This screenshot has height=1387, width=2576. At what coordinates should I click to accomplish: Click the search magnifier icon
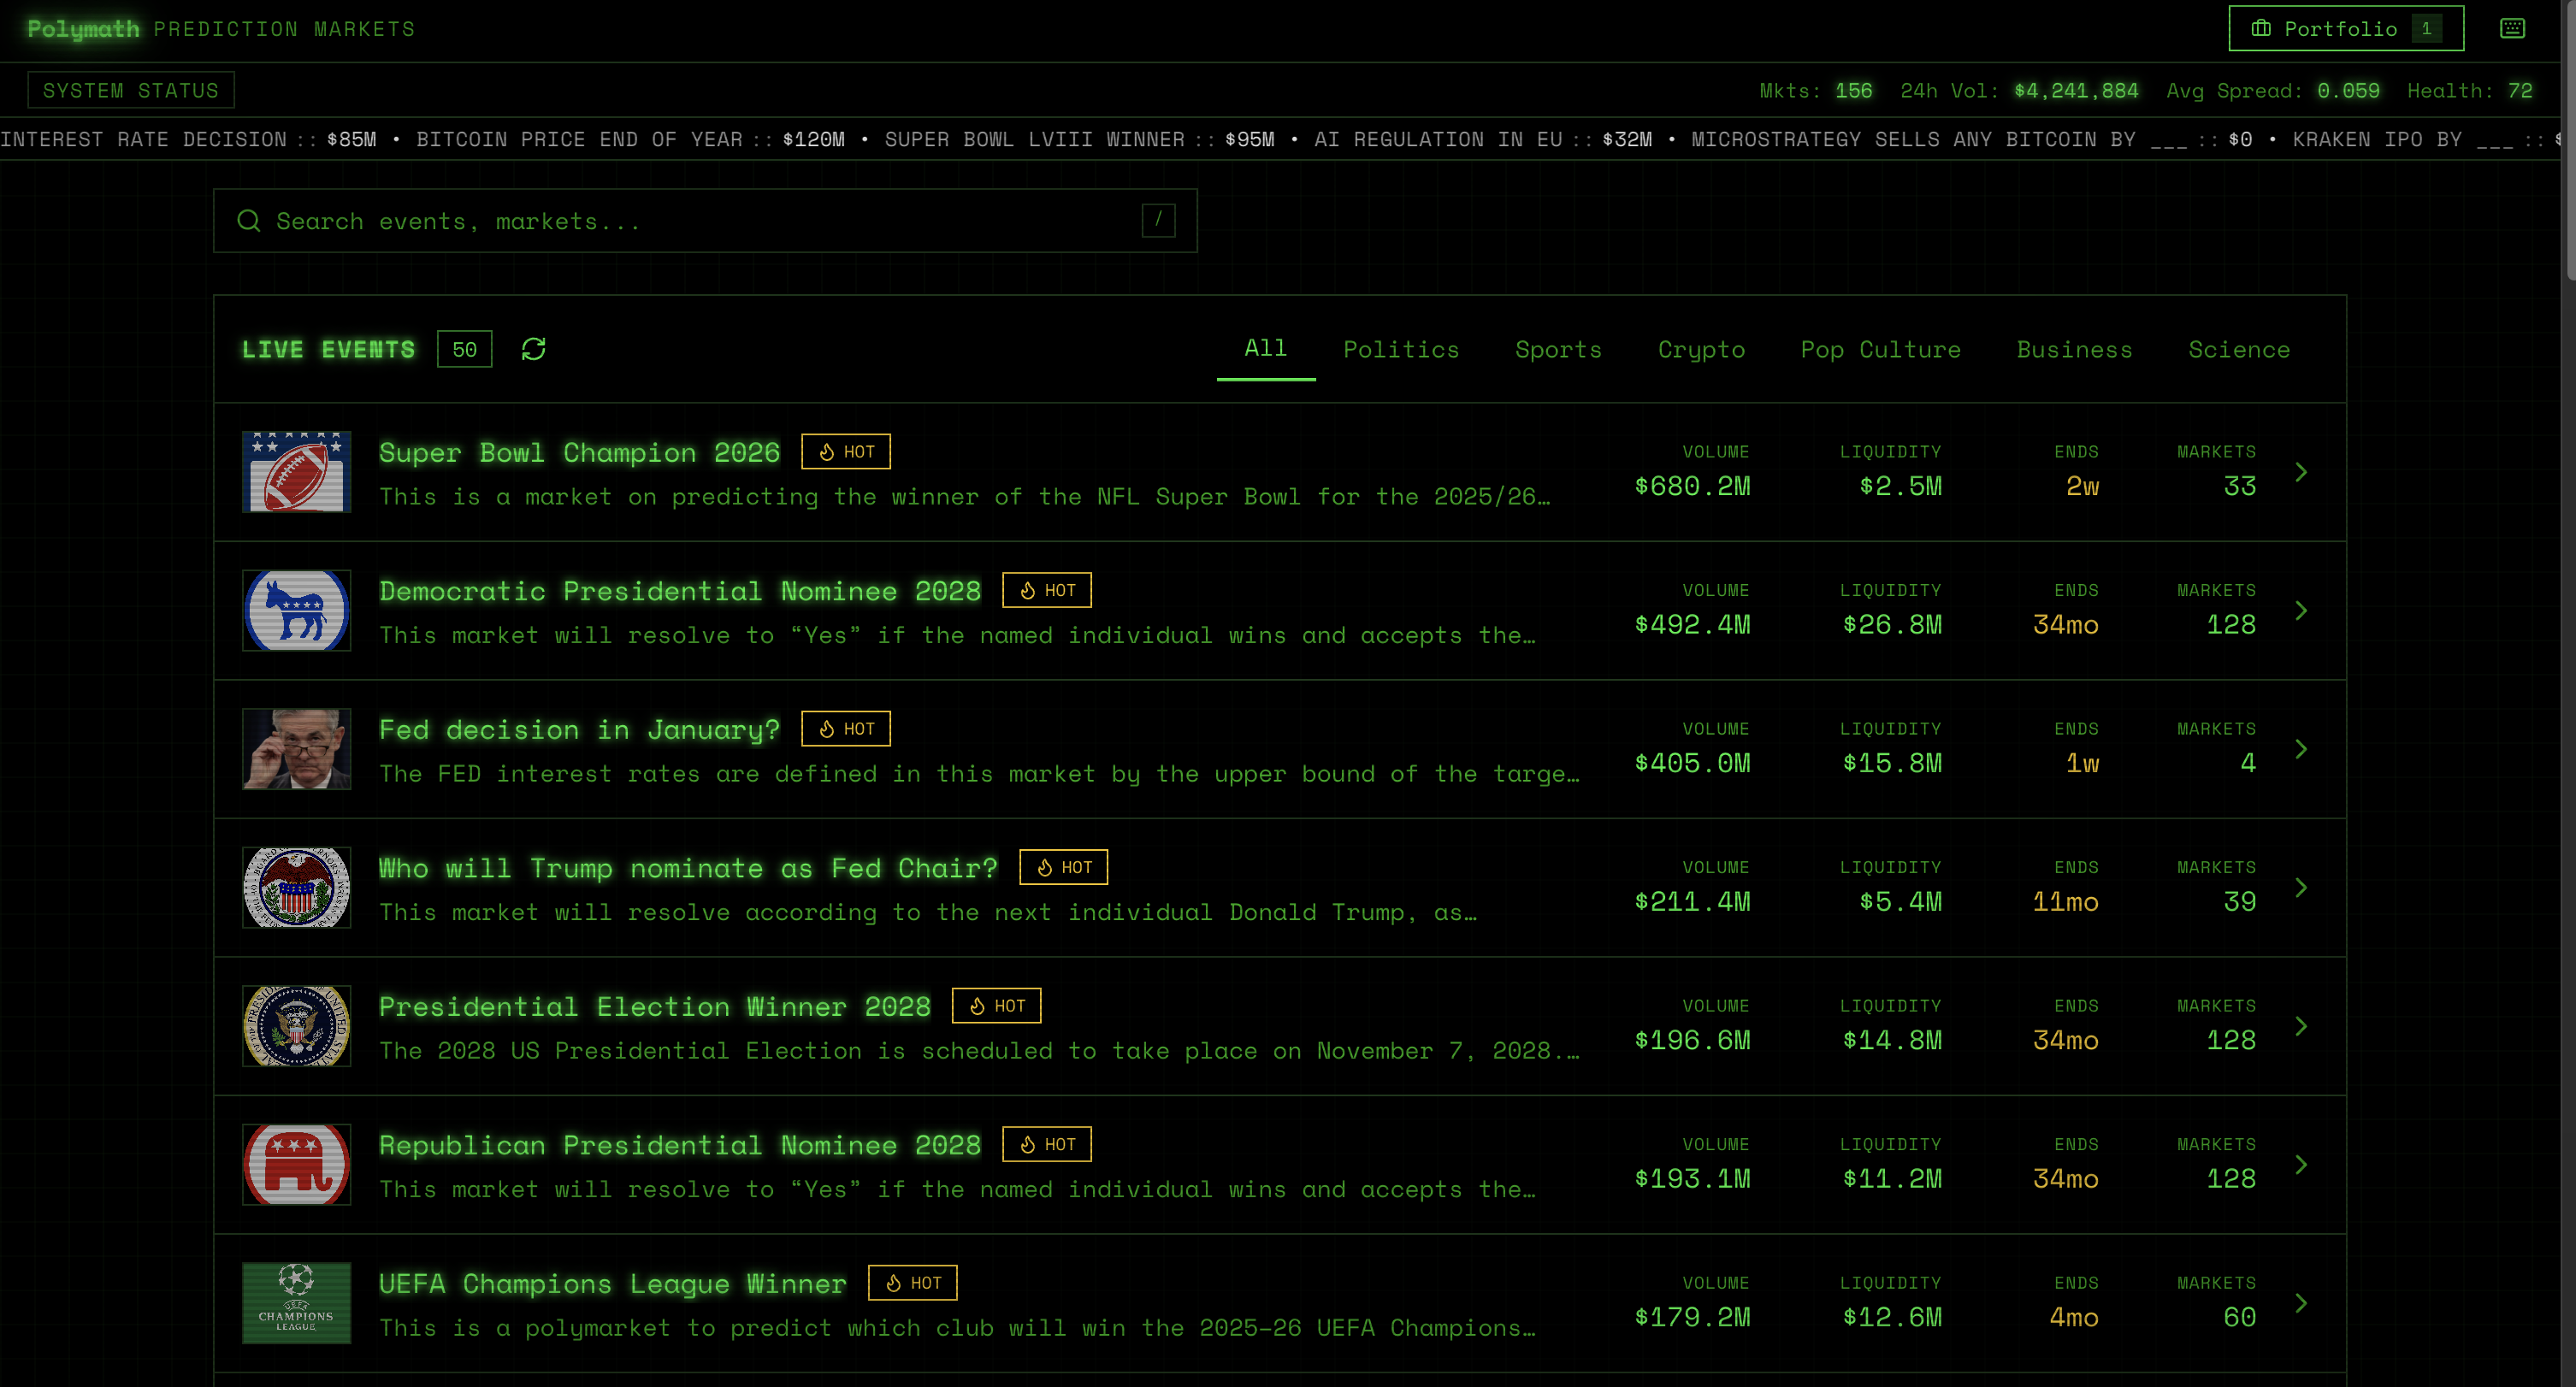point(249,221)
